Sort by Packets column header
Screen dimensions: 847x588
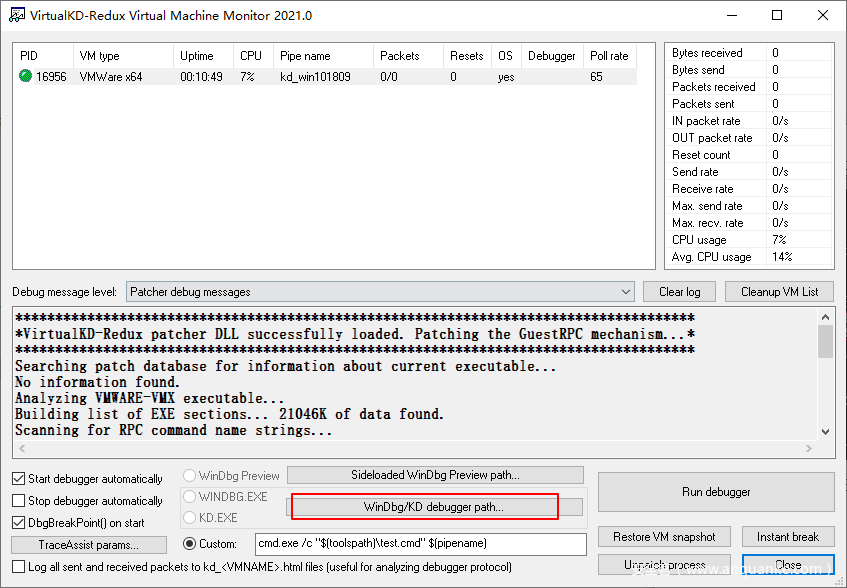(x=408, y=56)
